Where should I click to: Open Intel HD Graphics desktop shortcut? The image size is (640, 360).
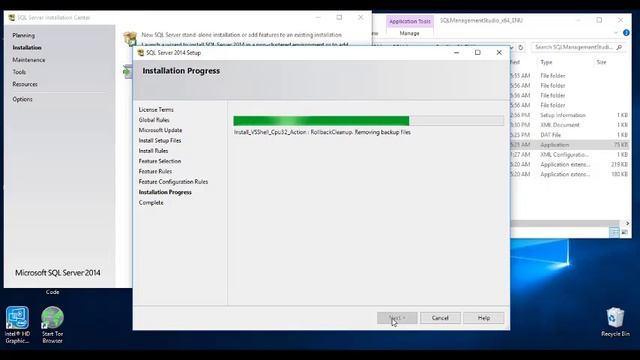(x=18, y=324)
